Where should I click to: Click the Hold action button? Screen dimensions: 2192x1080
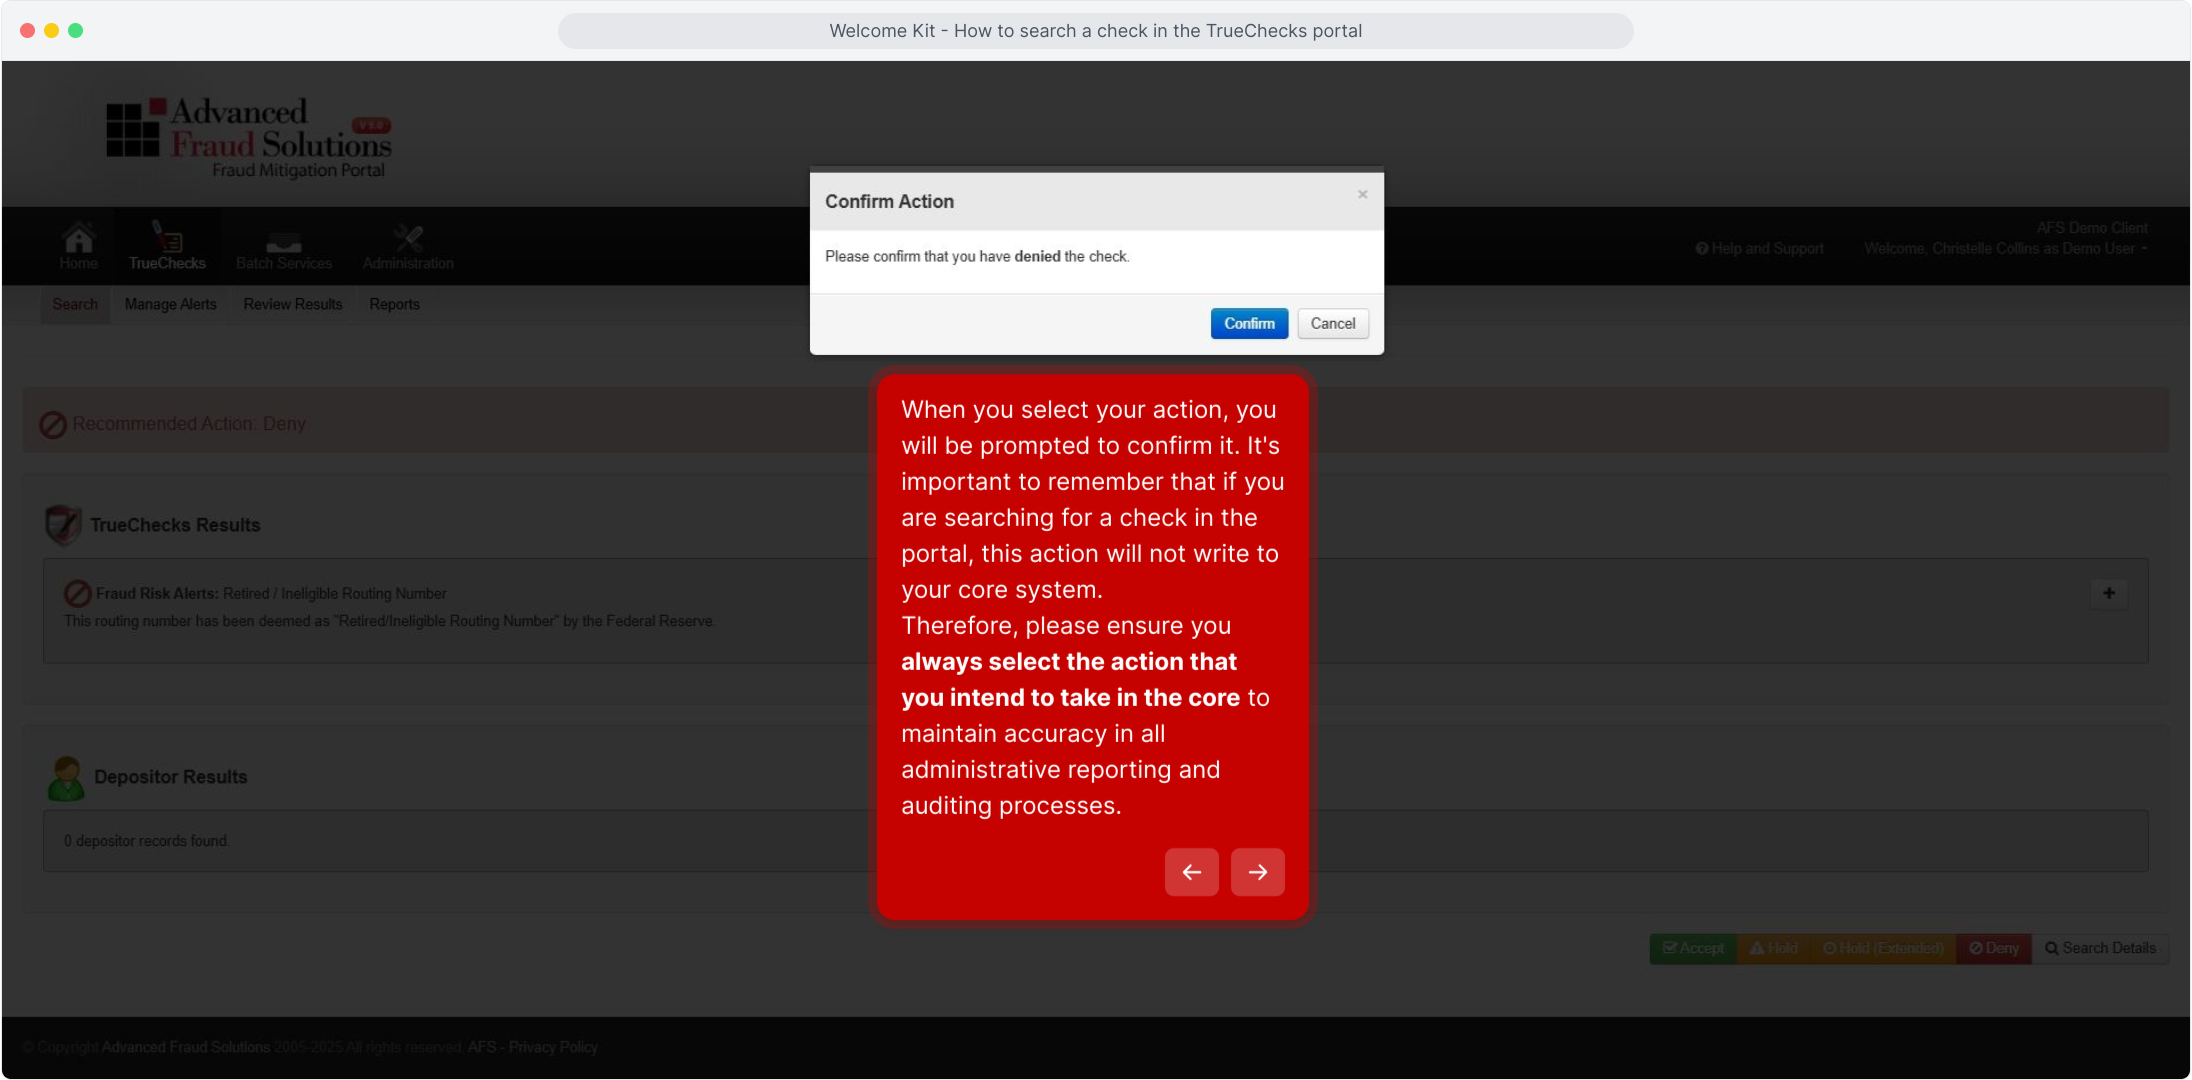click(x=1774, y=948)
